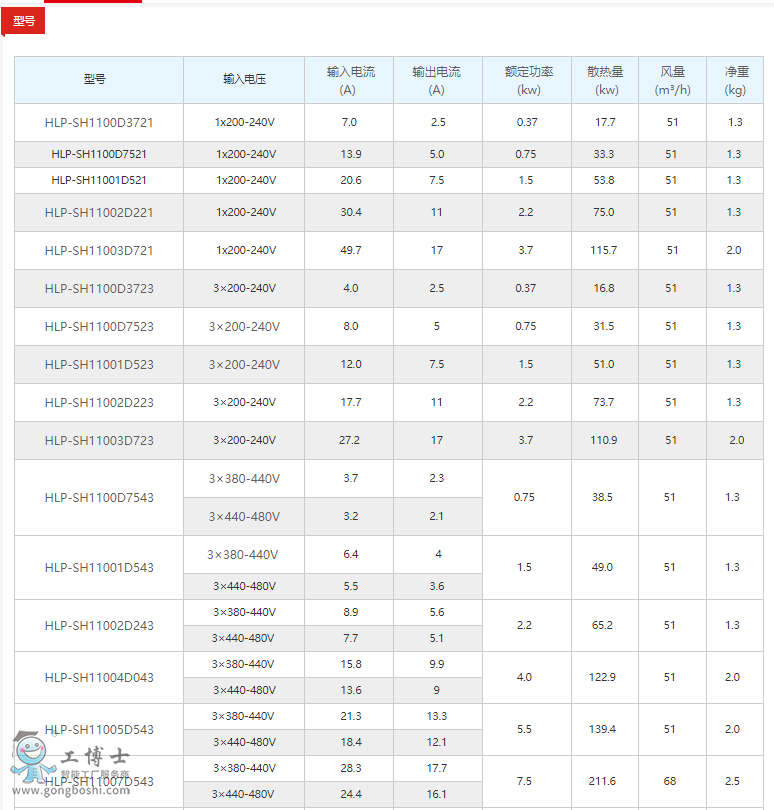Select model cell HLP-SH1100D7521
The width and height of the screenshot is (774, 810).
tap(99, 154)
